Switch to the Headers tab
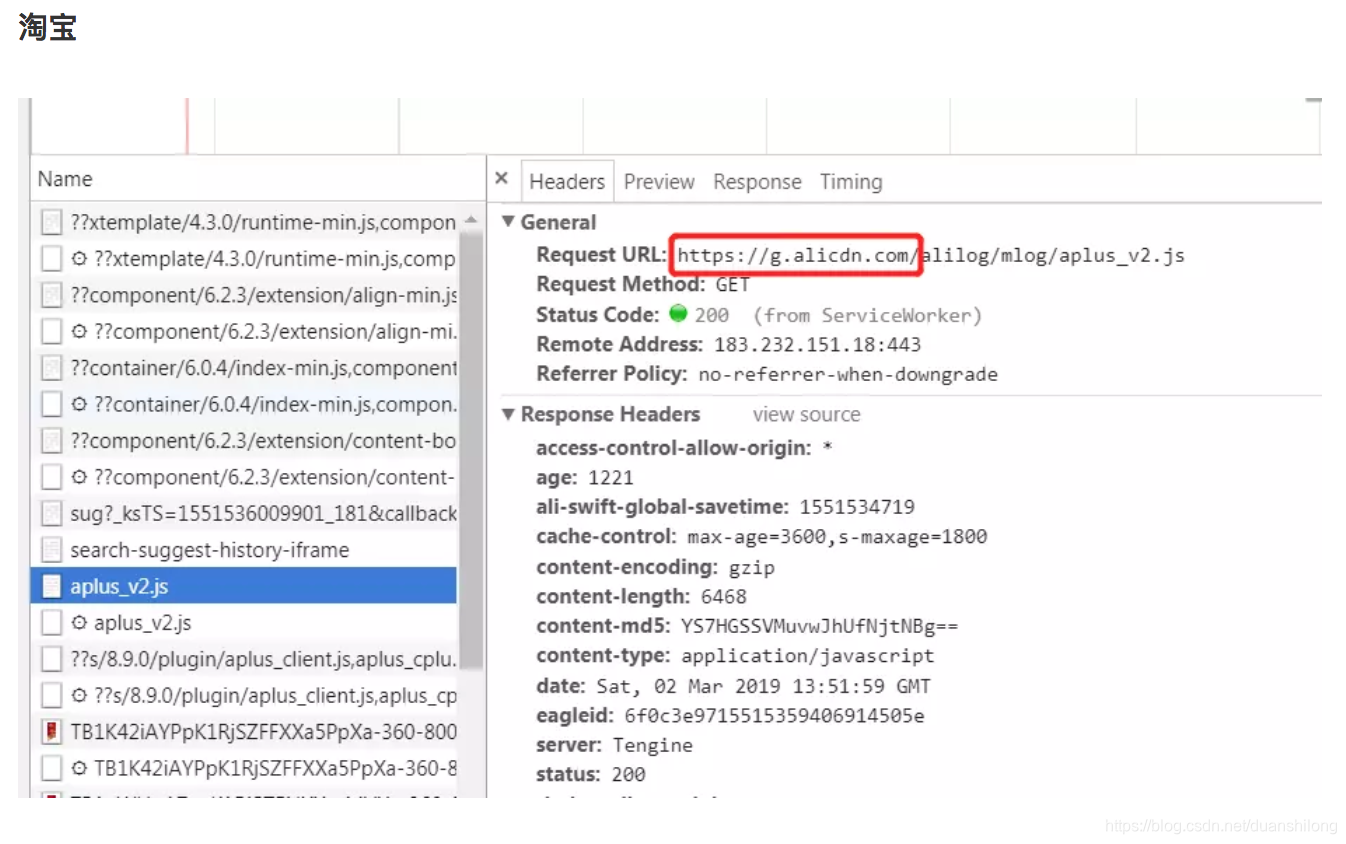 coord(567,182)
